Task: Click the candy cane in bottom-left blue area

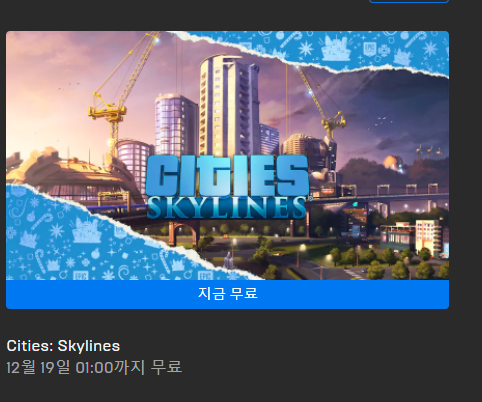Action: (x=41, y=260)
